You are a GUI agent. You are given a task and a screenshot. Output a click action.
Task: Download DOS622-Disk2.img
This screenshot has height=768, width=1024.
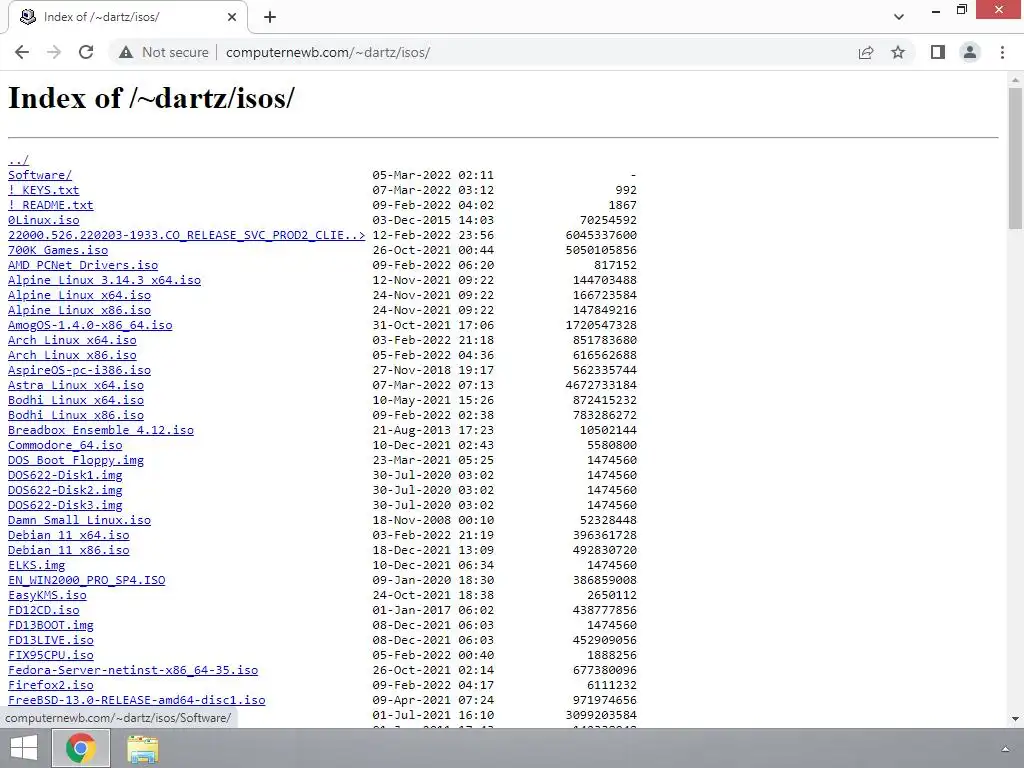[65, 490]
